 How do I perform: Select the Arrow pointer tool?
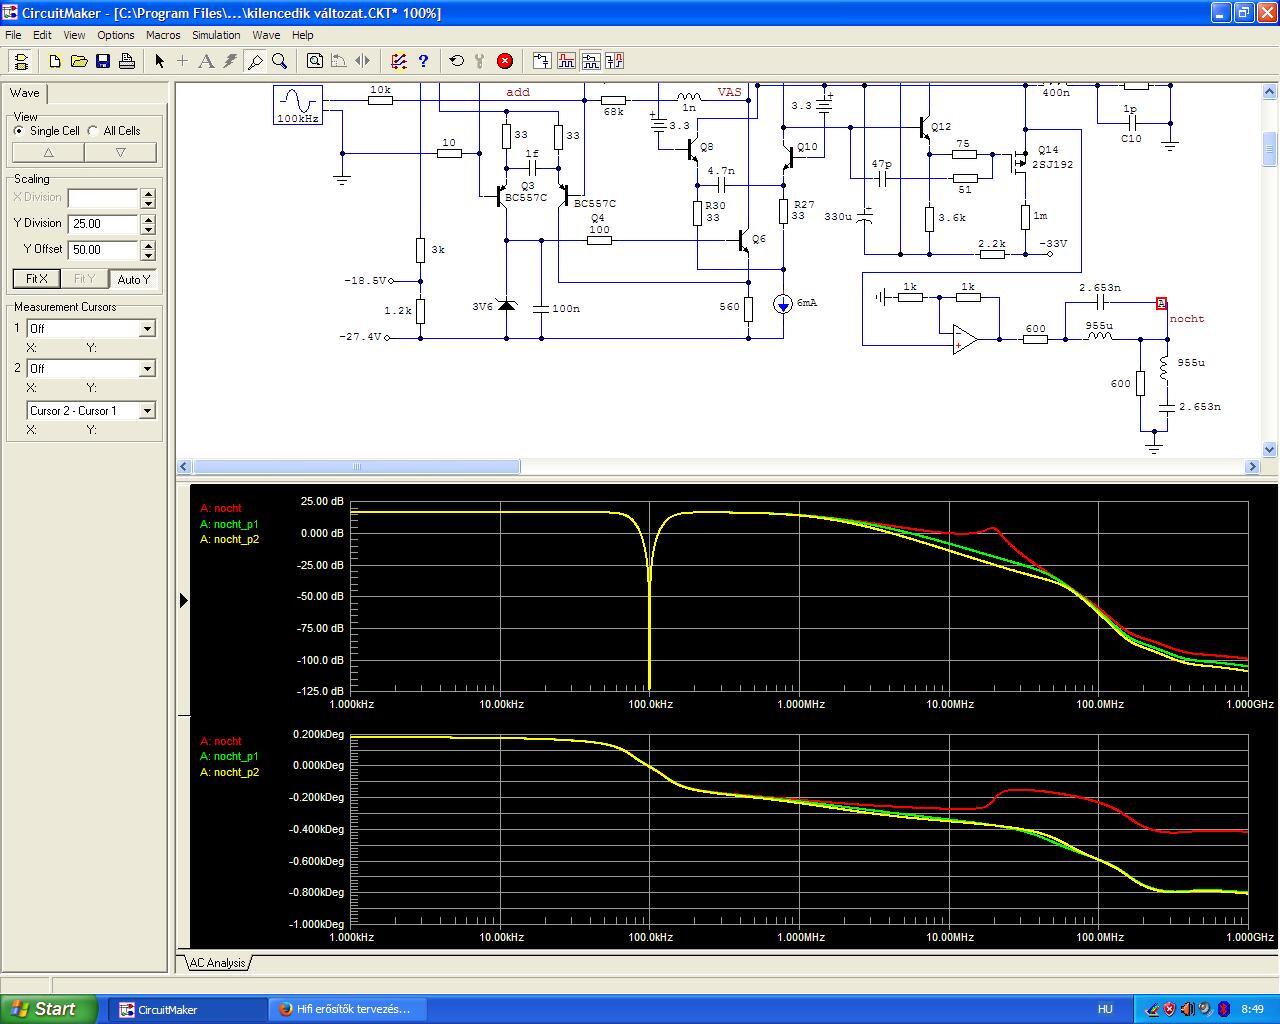pyautogui.click(x=159, y=61)
